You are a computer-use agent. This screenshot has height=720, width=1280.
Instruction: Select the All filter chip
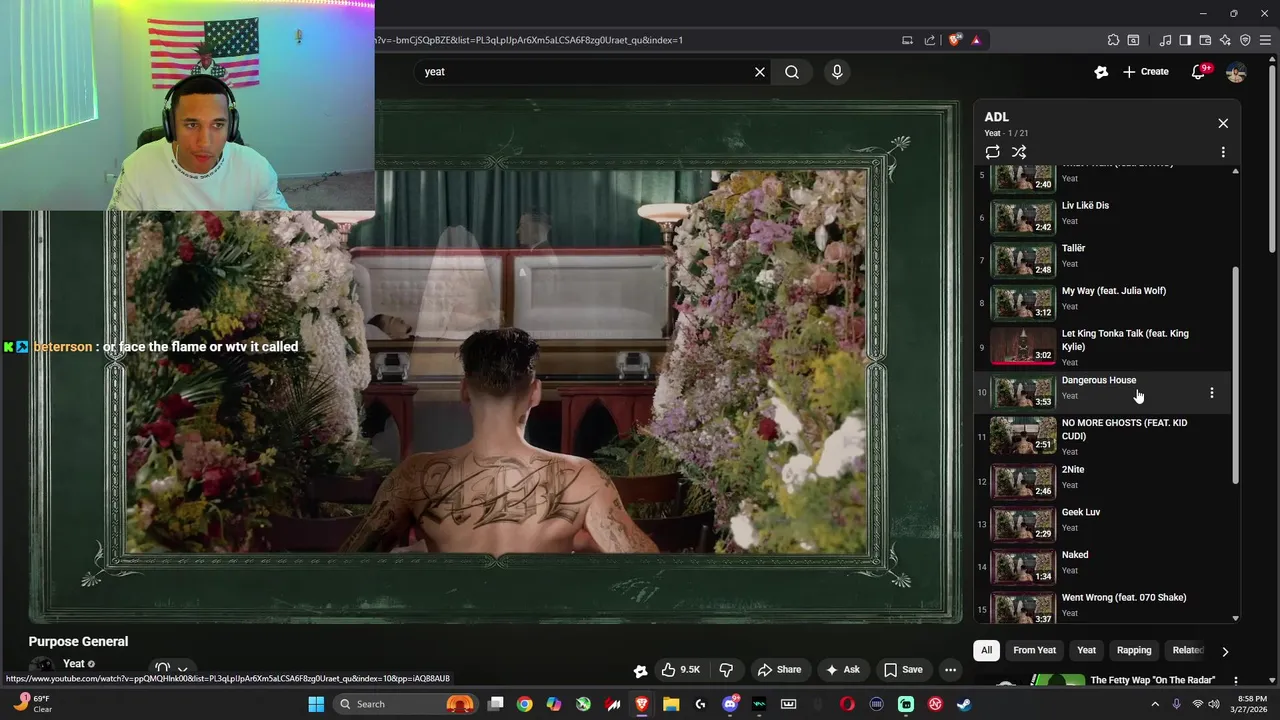(986, 650)
